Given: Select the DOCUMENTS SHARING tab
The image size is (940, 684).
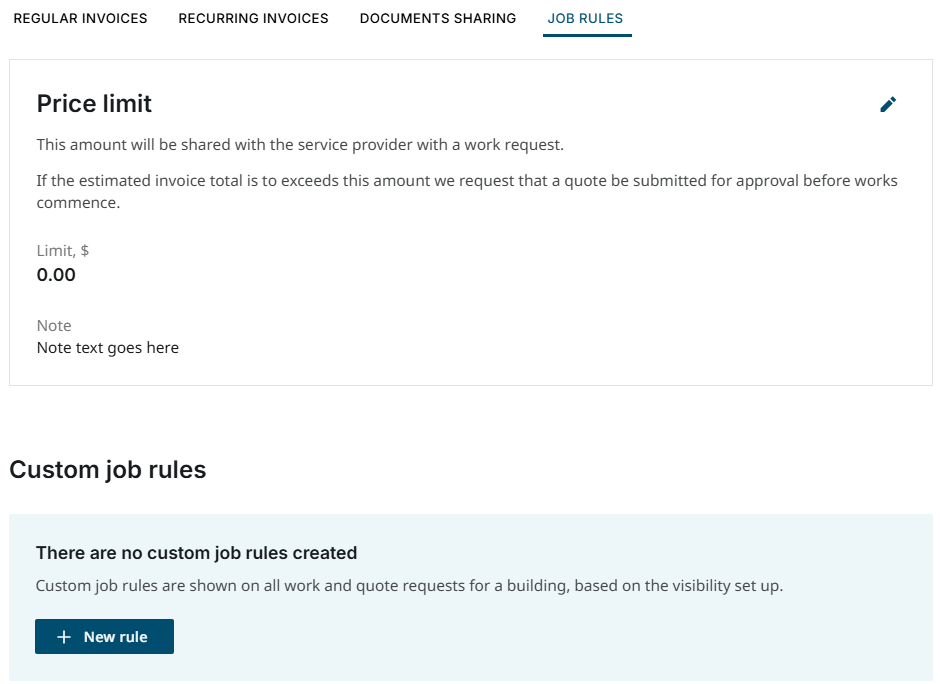Looking at the screenshot, I should (437, 18).
